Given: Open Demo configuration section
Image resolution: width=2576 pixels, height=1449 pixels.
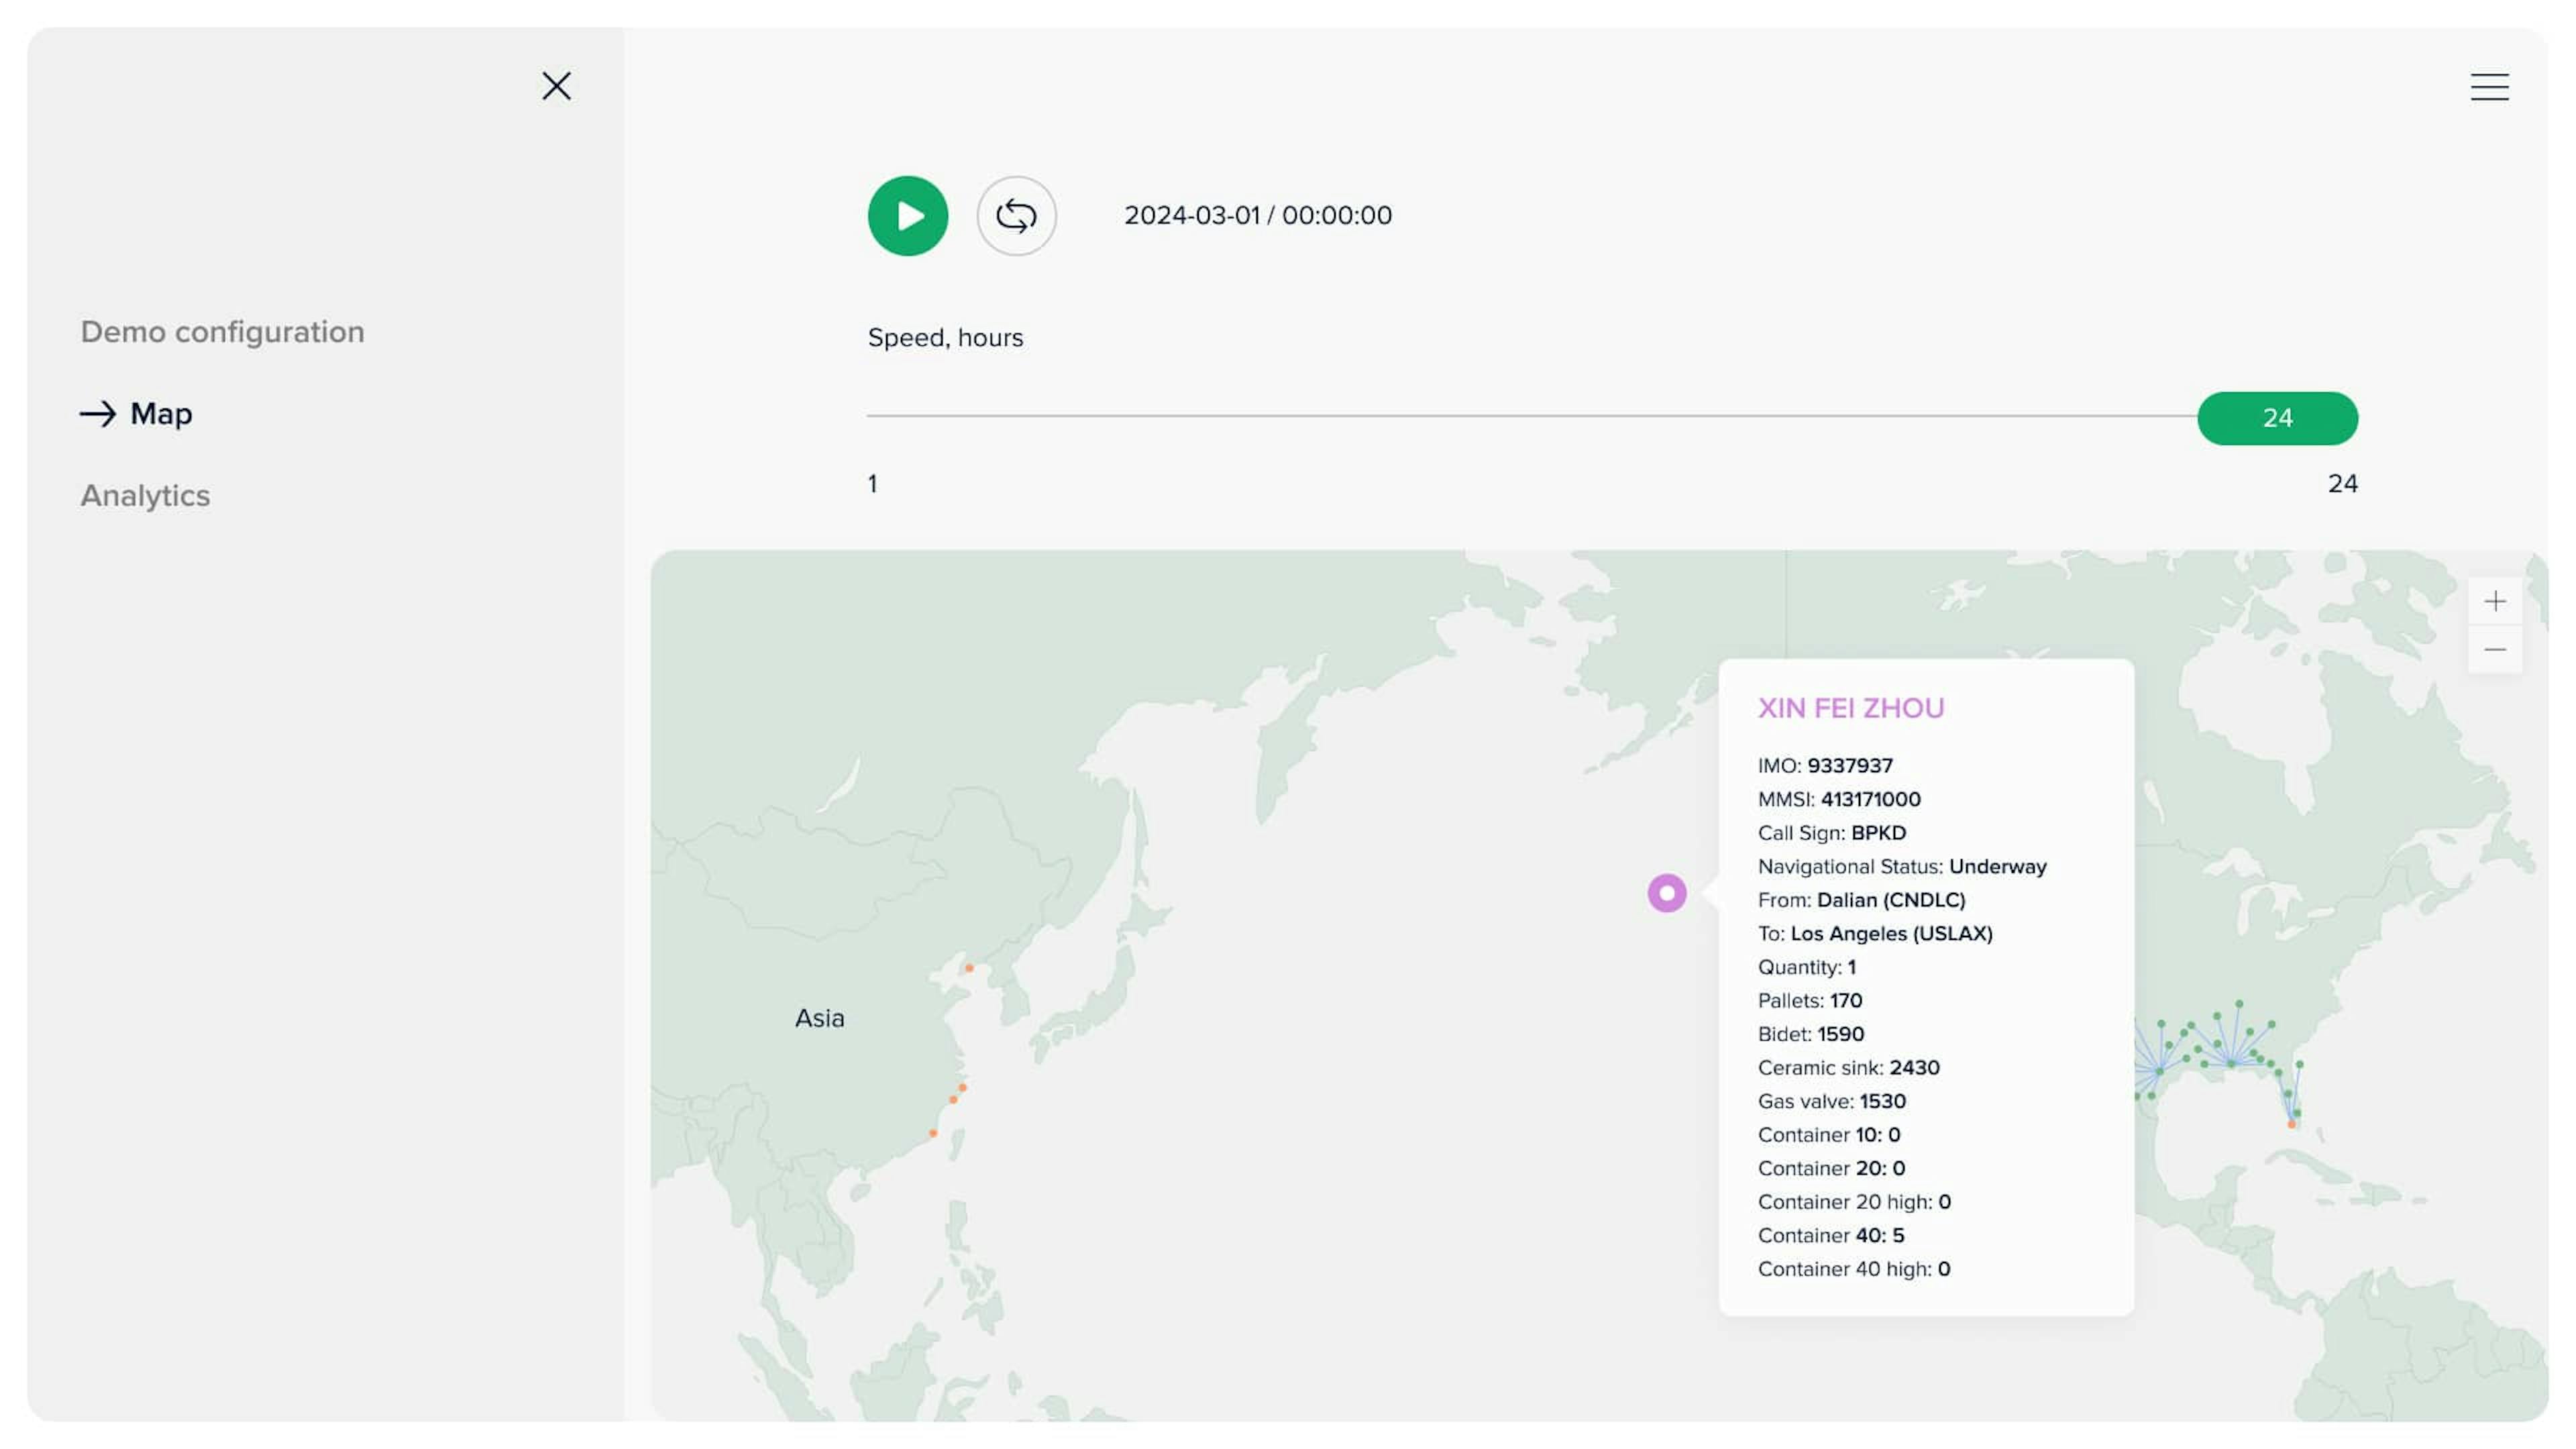Looking at the screenshot, I should pos(222,332).
